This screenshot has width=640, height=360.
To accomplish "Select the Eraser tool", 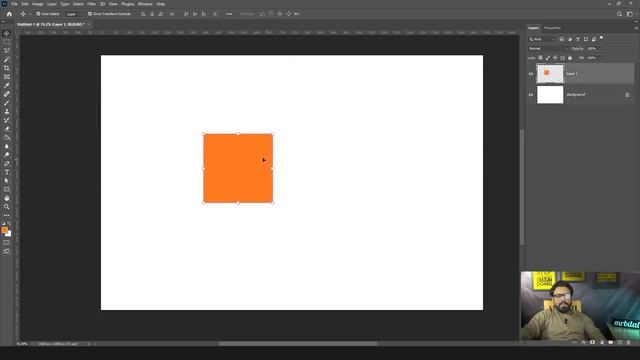I will point(7,129).
